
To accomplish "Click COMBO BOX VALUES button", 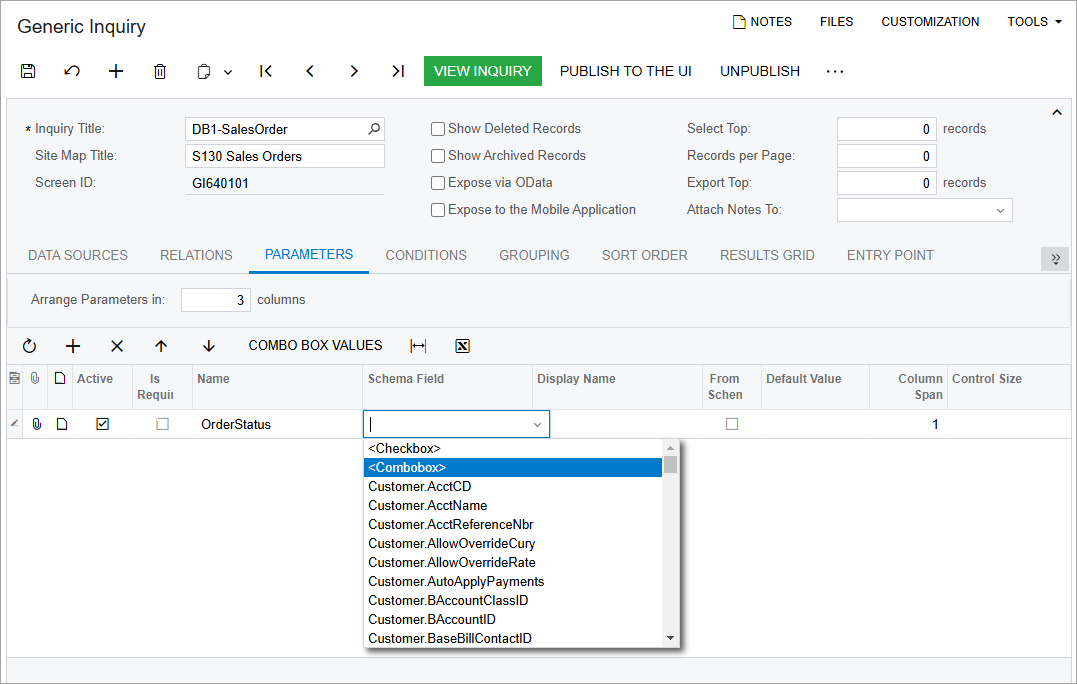I will click(315, 346).
